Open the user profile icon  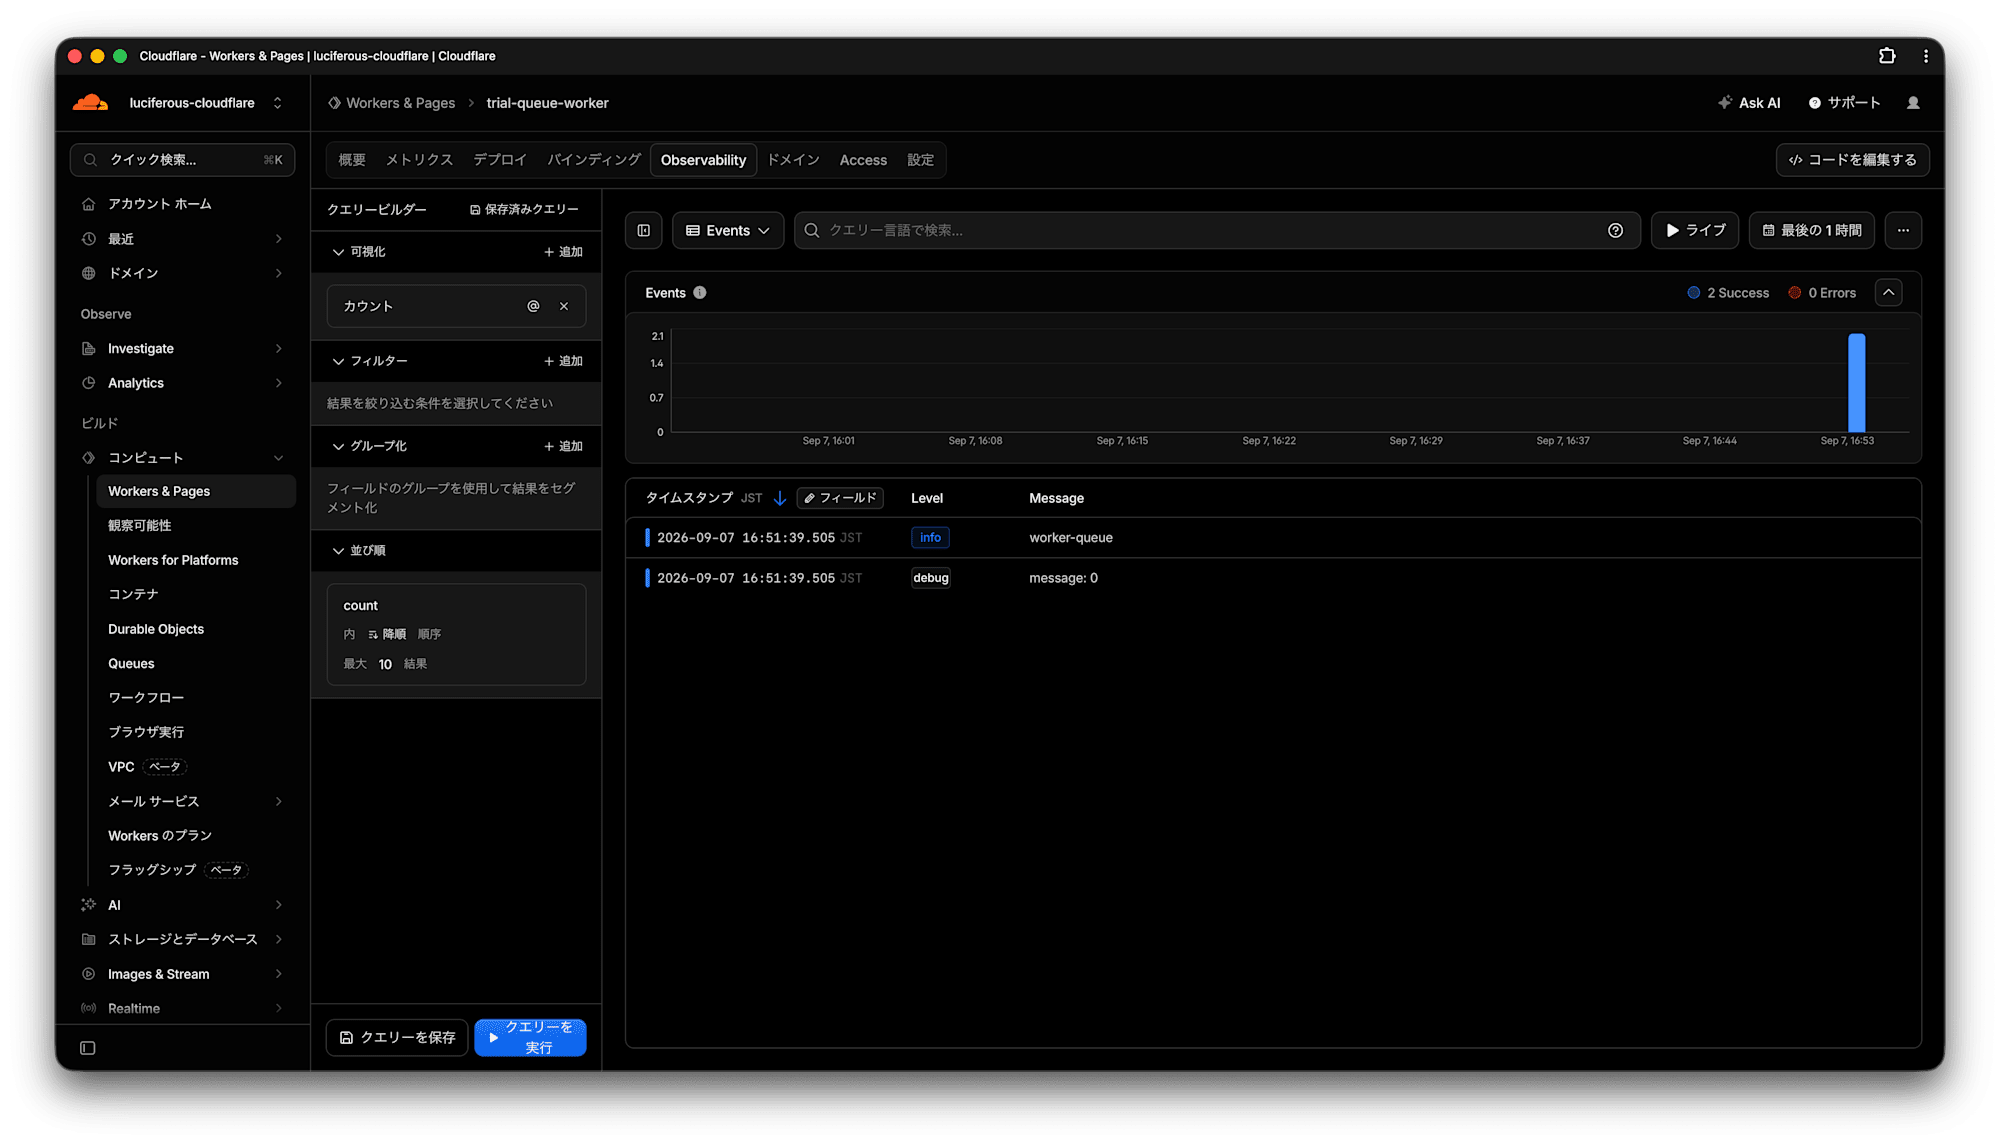click(x=1913, y=103)
